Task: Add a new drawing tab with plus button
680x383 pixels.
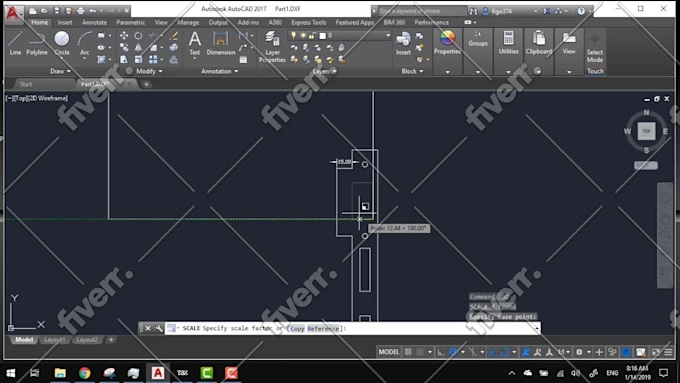Action: pos(147,84)
